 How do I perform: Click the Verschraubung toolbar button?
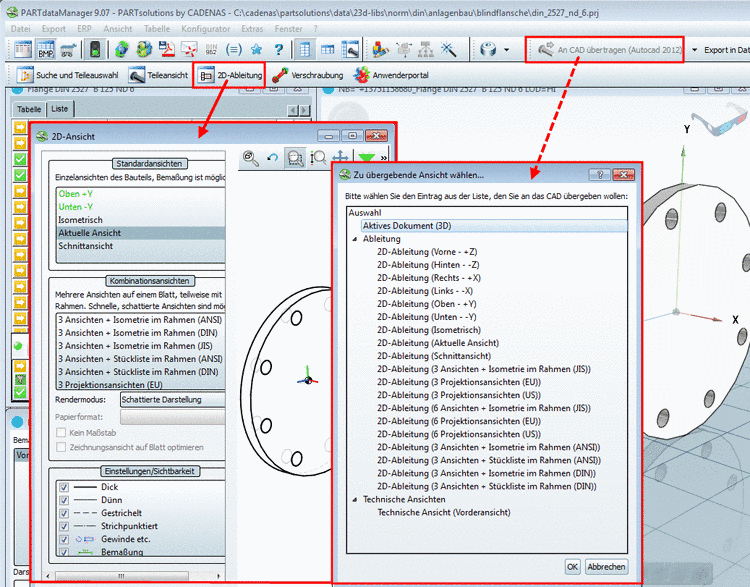[x=308, y=75]
